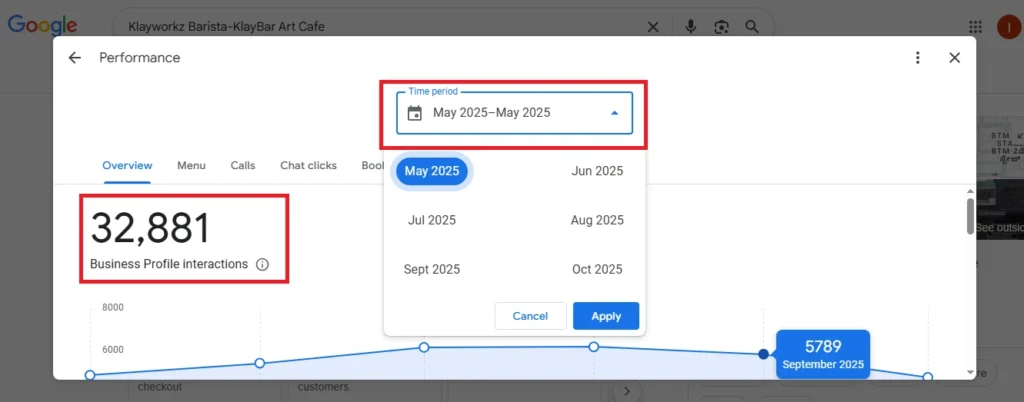Apply the selected time period

point(606,316)
